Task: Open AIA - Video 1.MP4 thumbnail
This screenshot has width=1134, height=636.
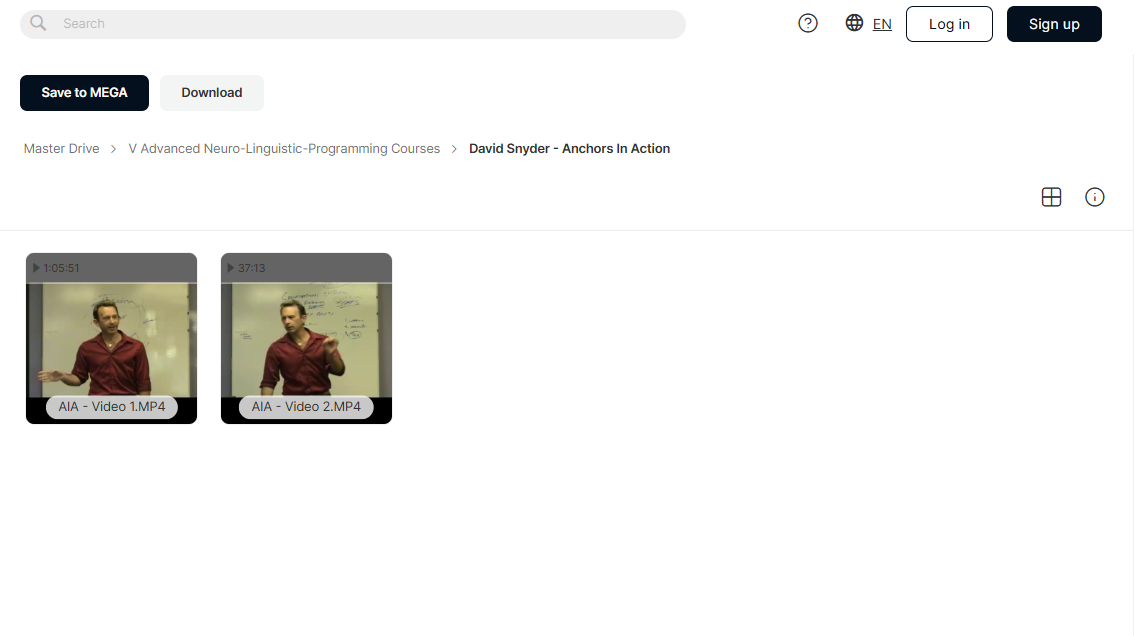Action: [x=111, y=338]
